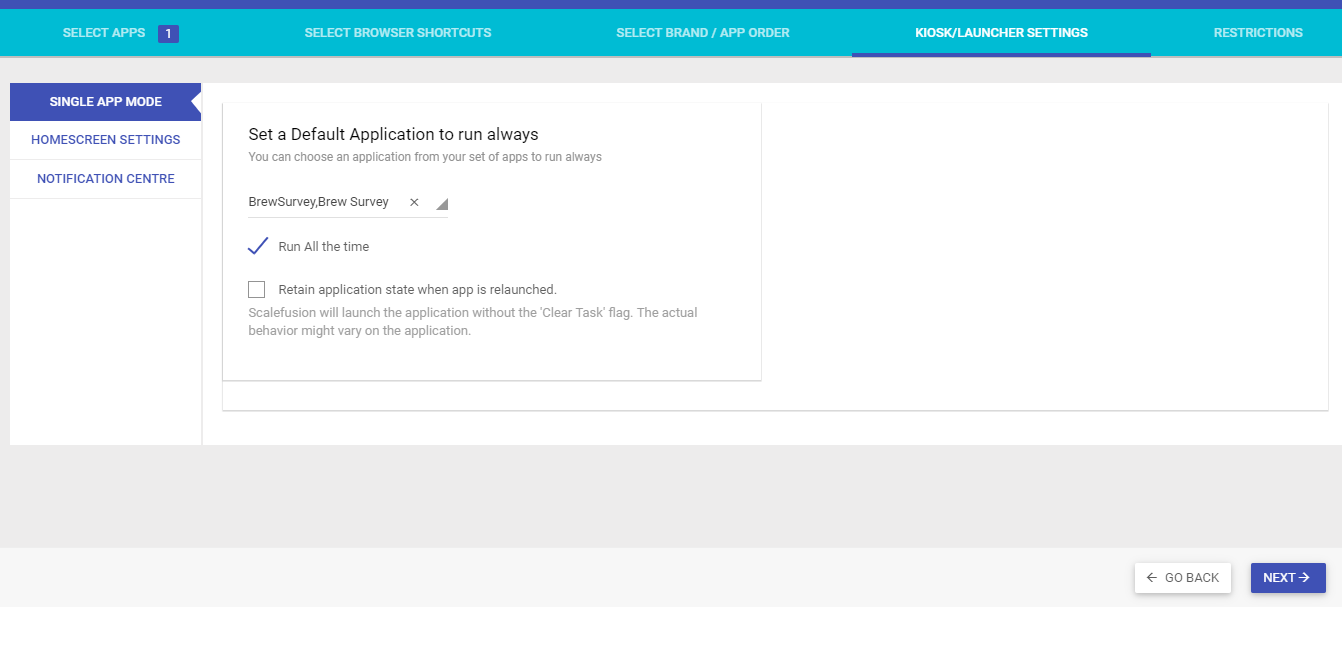This screenshot has height=646, width=1342.
Task: Enable Retain application state checkbox
Action: tap(257, 290)
